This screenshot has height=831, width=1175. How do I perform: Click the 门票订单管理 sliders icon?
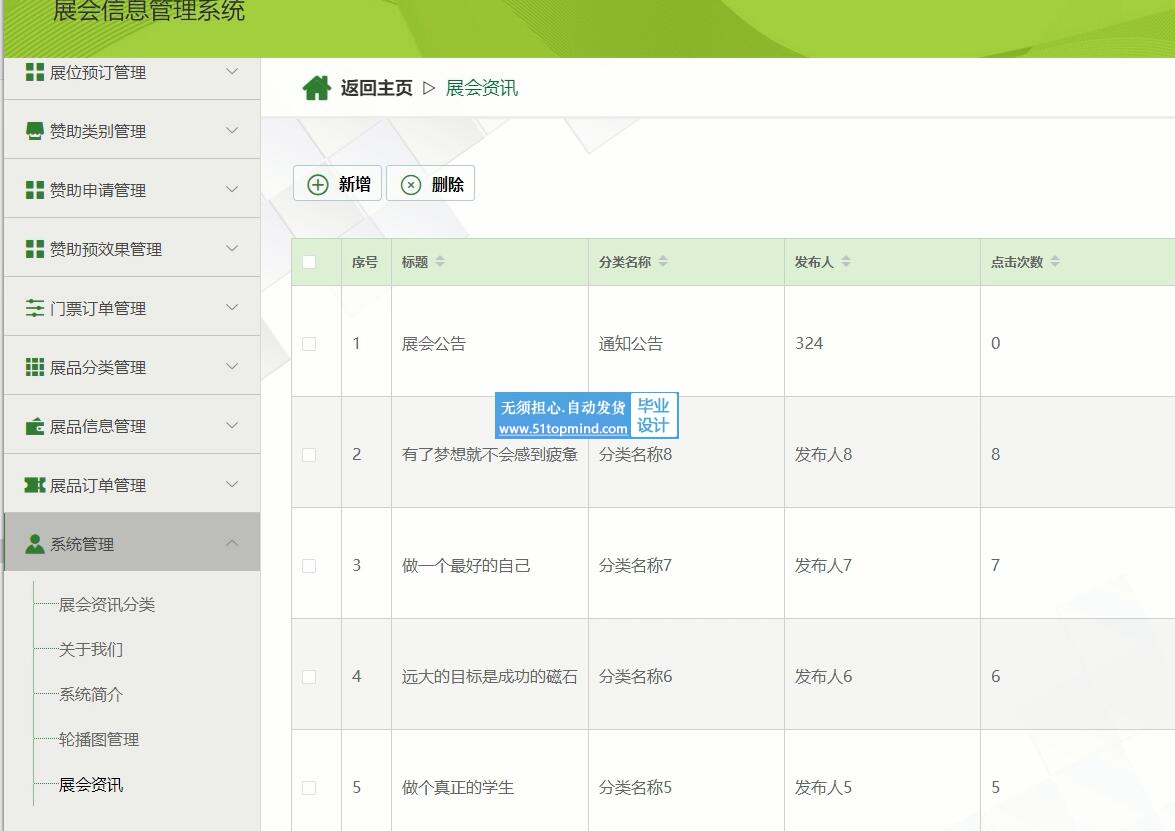35,308
